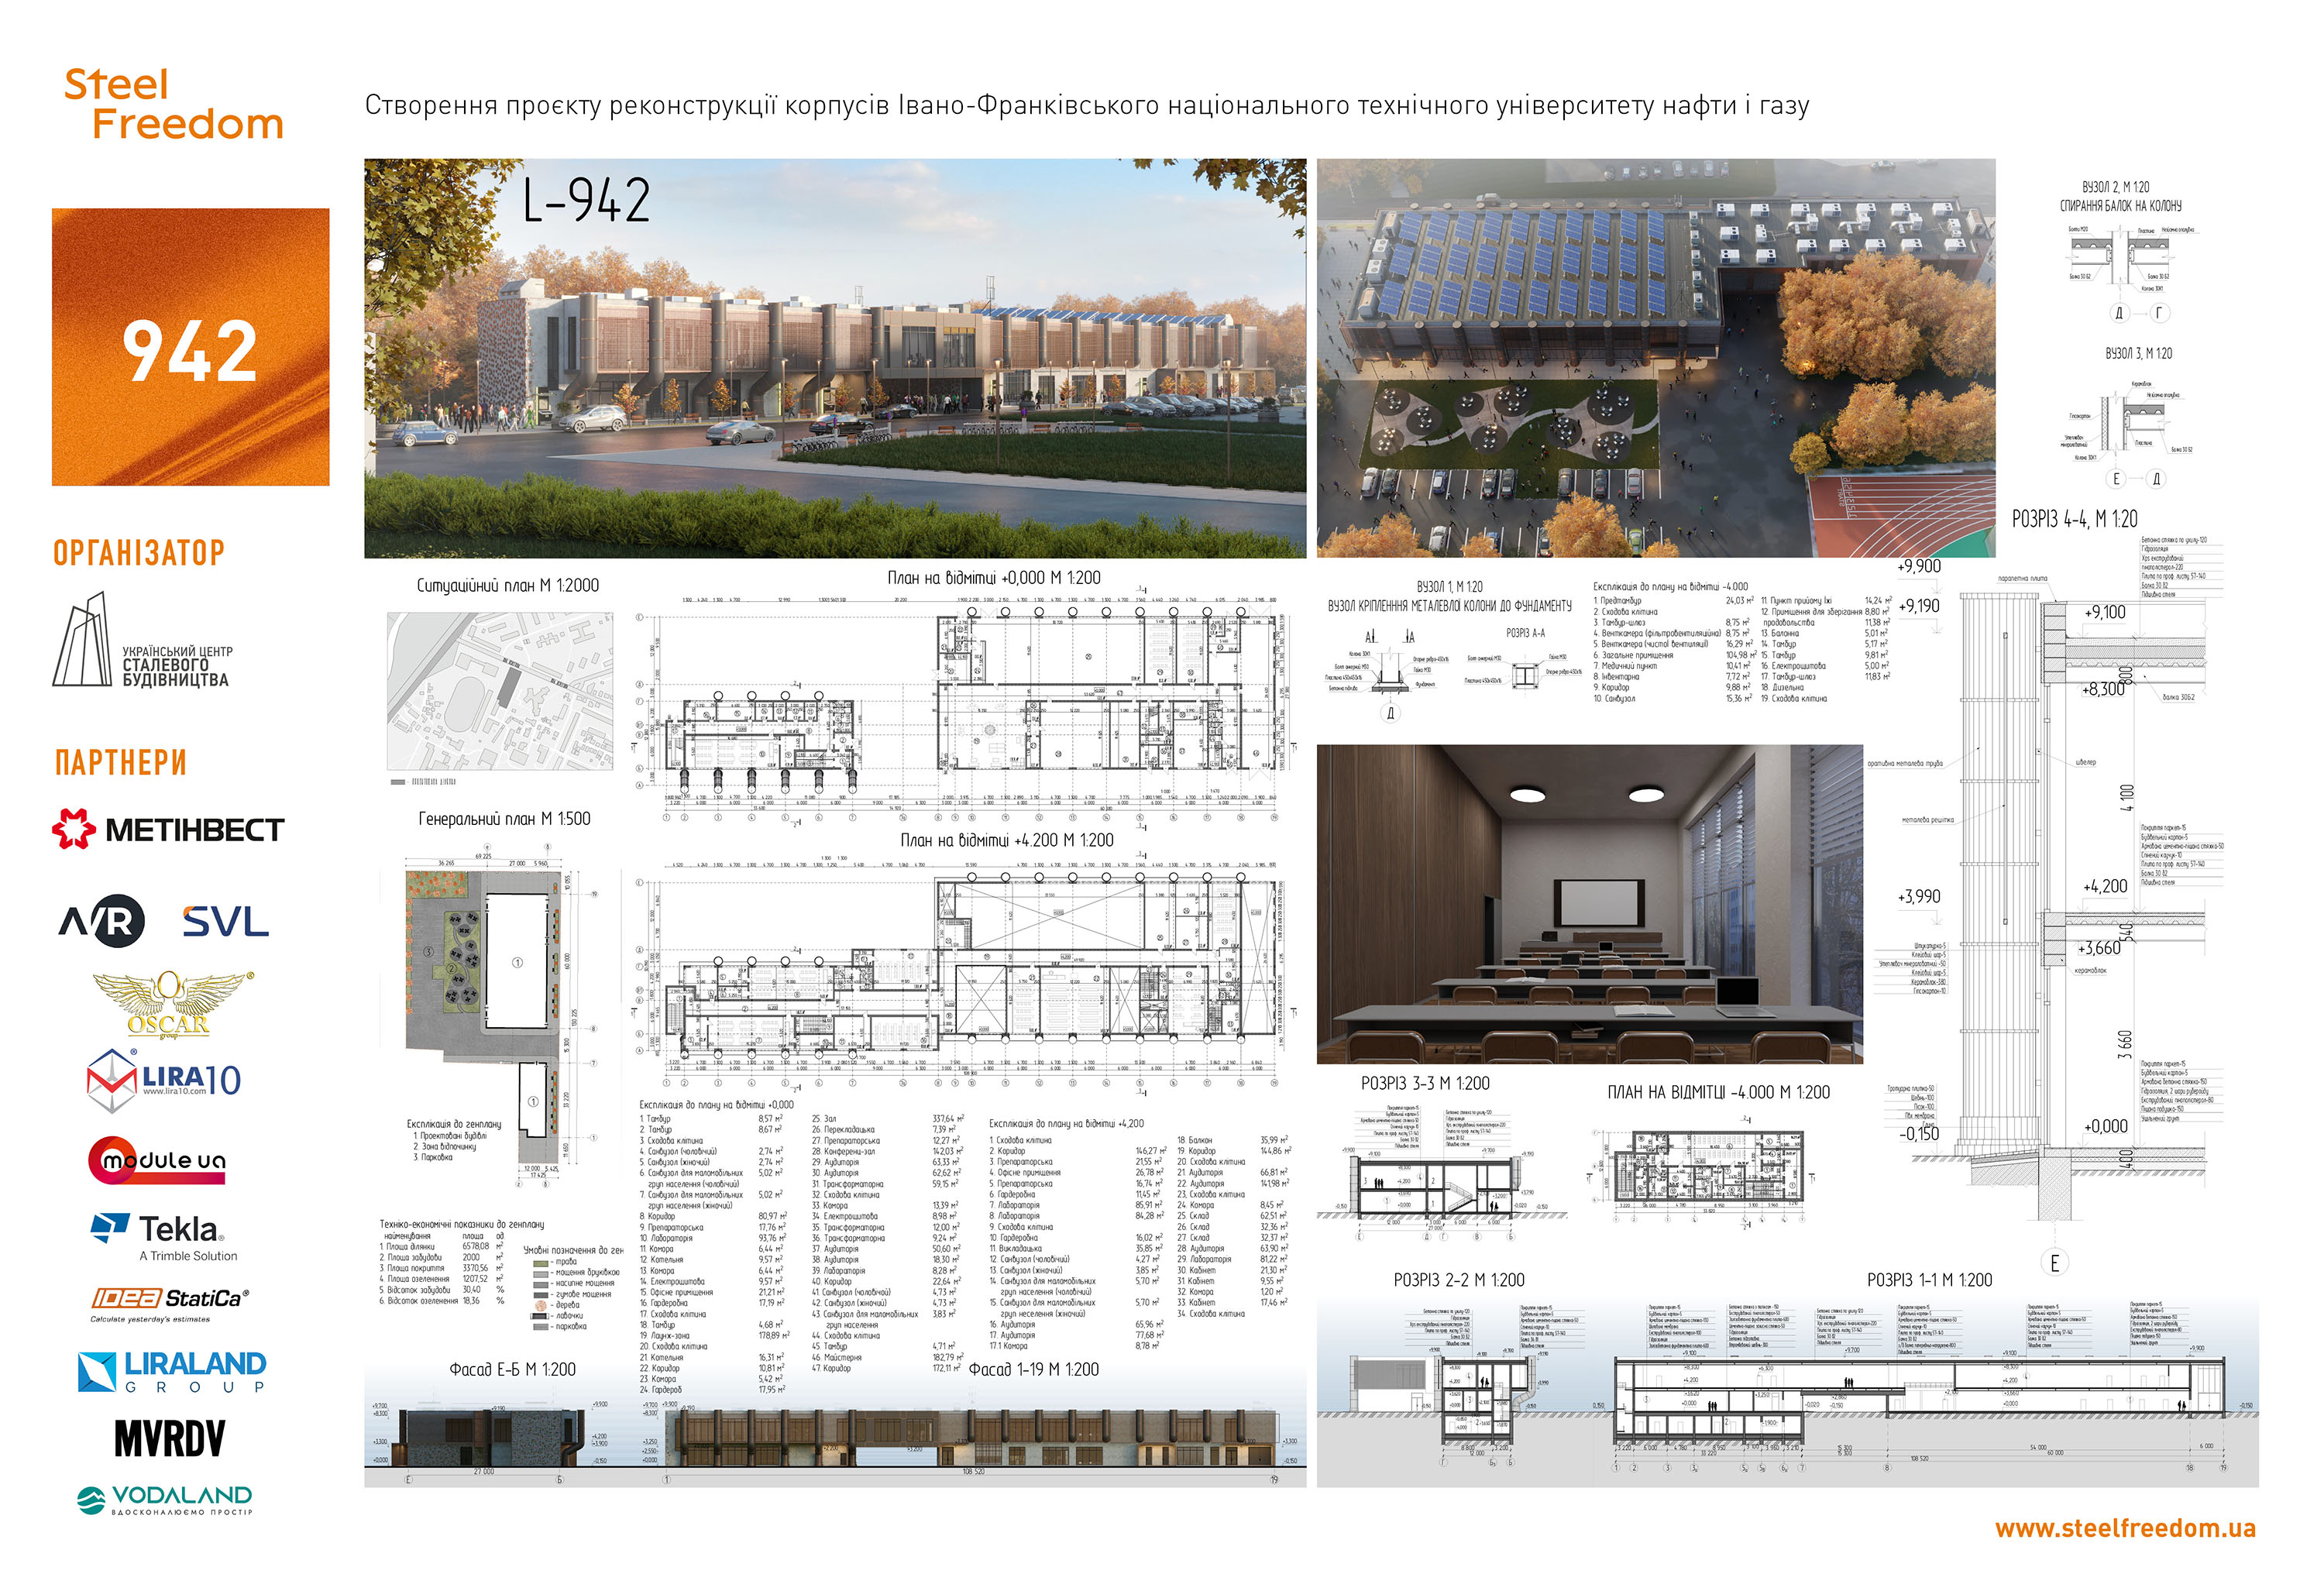
Task: Click the Steel Freedom logo
Action: click(173, 105)
